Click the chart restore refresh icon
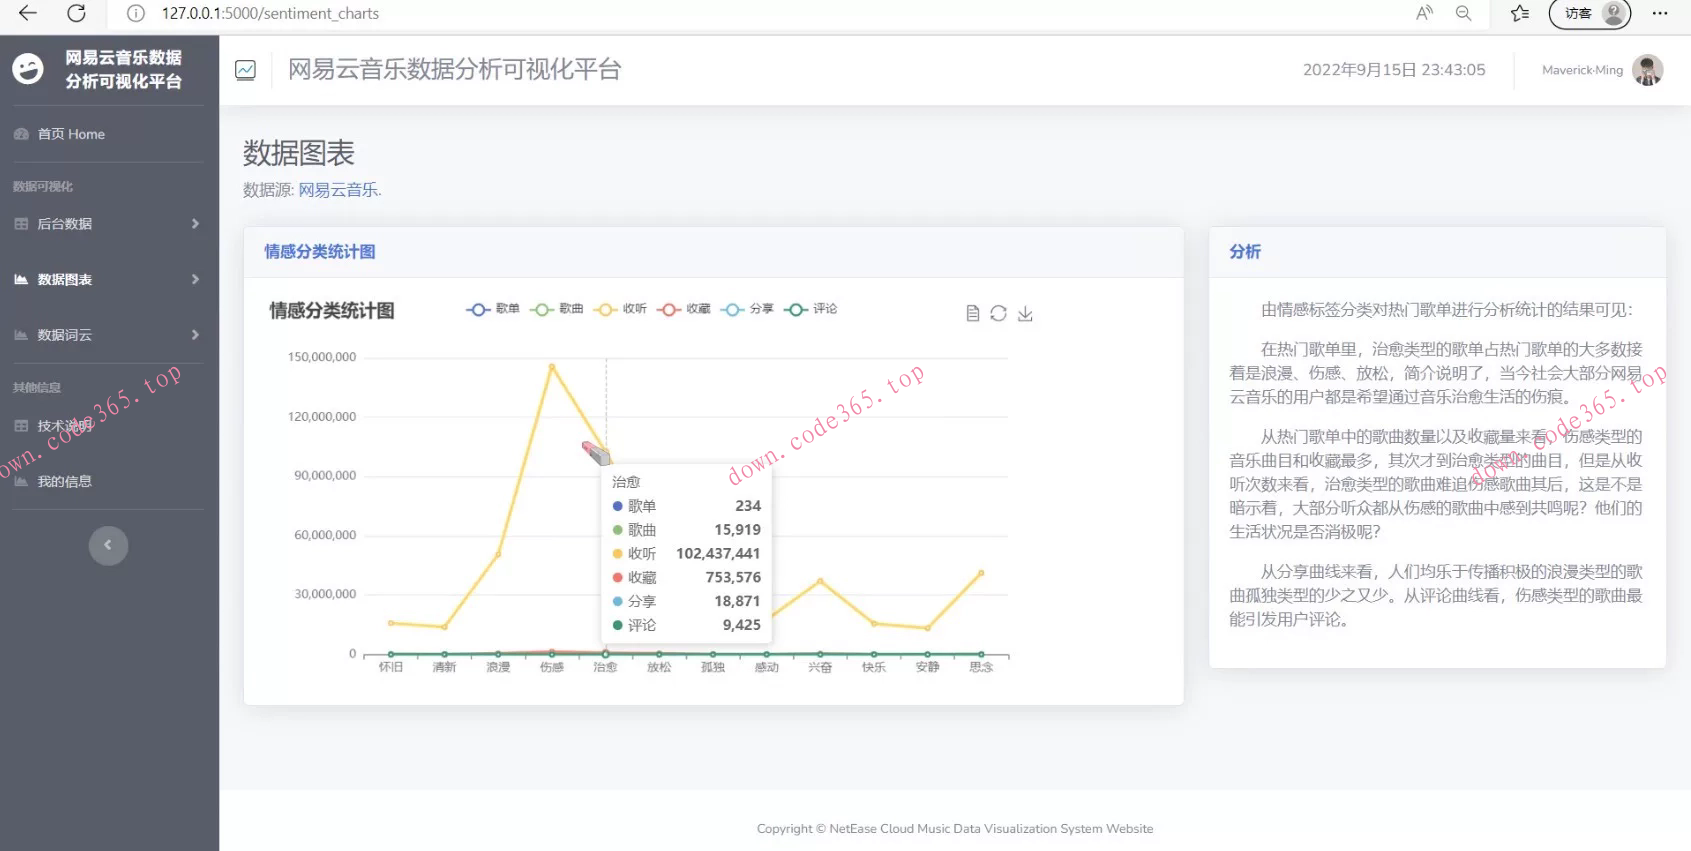The image size is (1691, 851). [x=998, y=313]
